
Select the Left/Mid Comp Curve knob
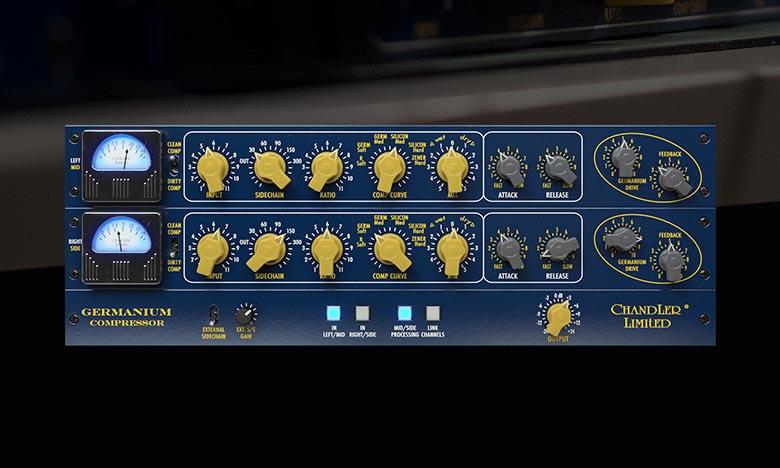pos(390,169)
